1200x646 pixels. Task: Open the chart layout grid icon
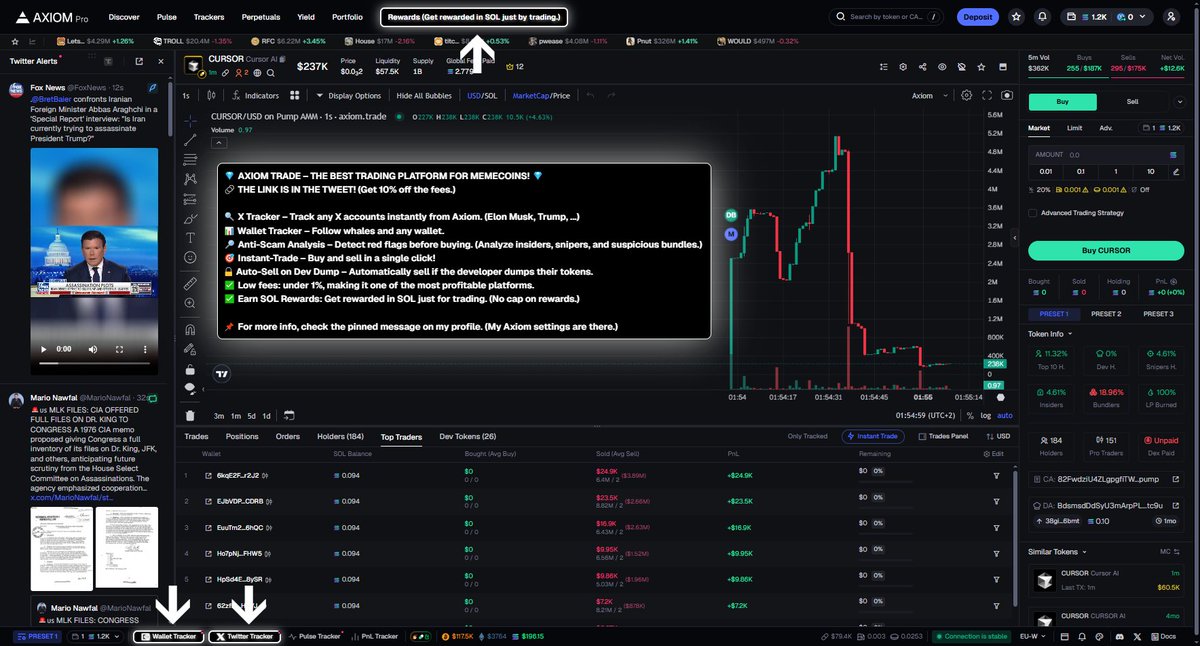coord(295,95)
